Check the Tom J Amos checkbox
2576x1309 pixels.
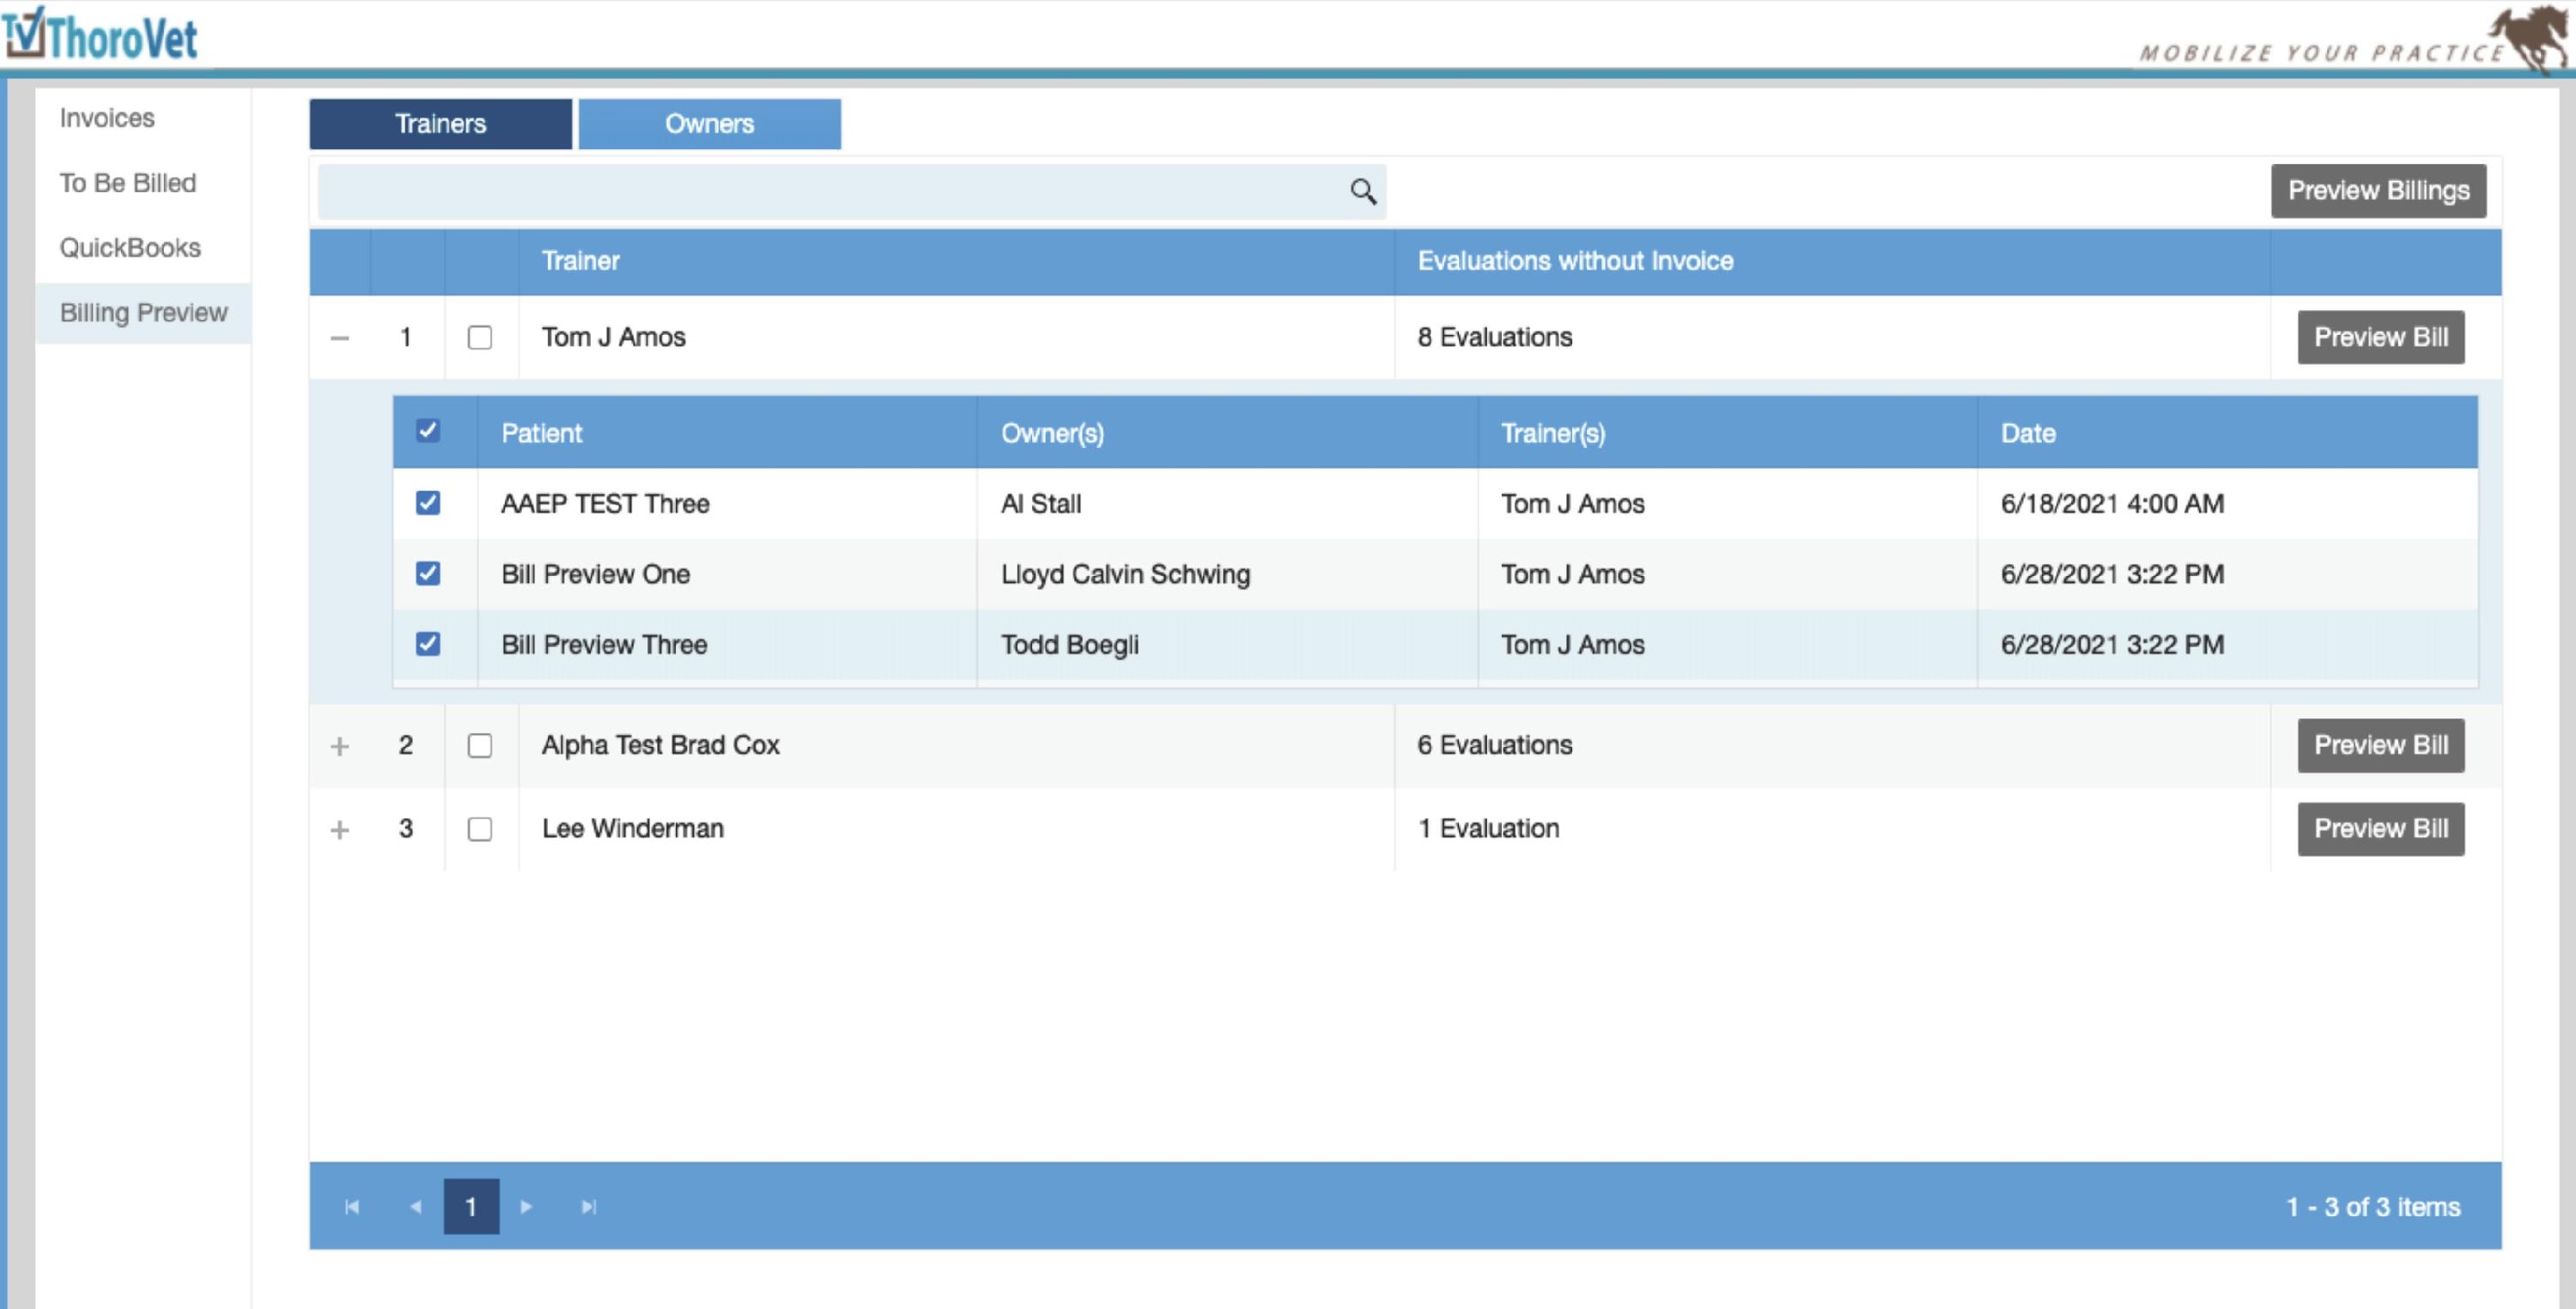click(480, 338)
